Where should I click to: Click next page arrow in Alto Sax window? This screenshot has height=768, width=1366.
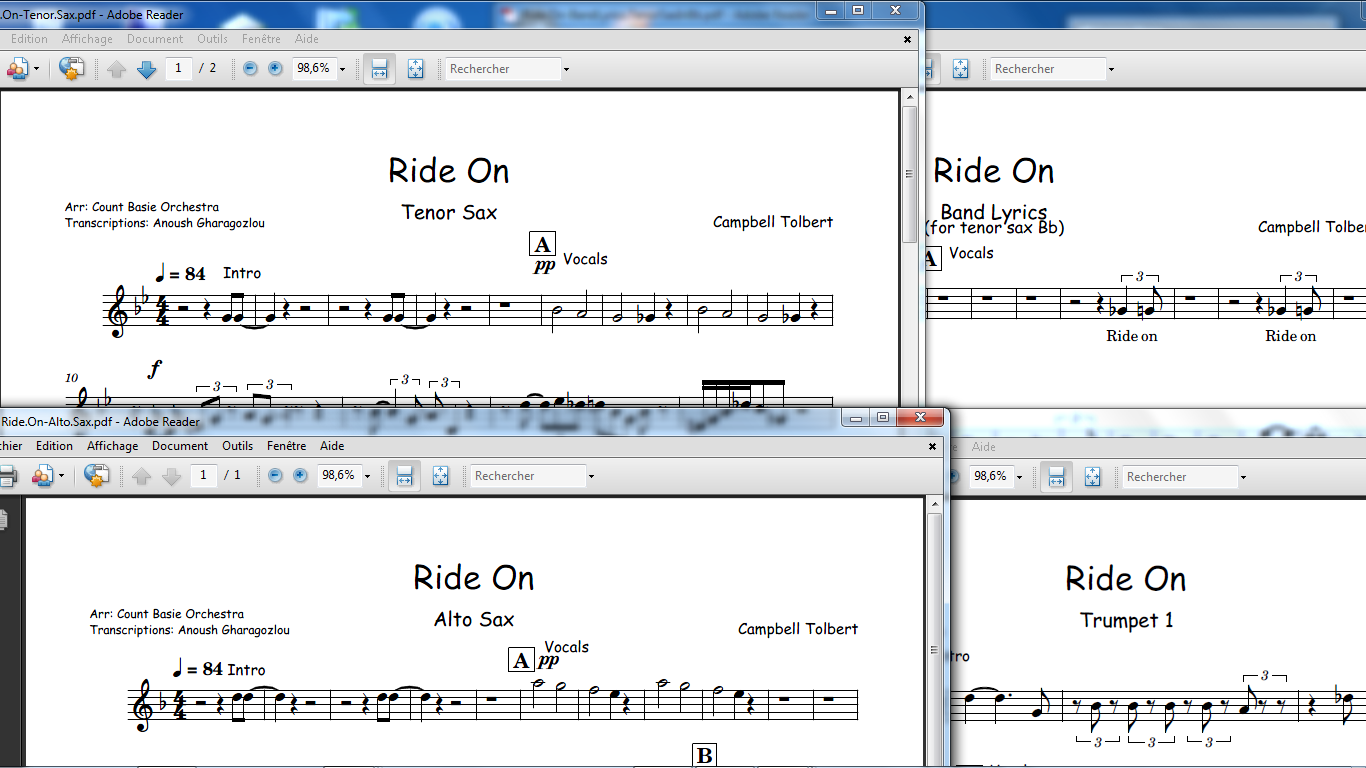(172, 476)
